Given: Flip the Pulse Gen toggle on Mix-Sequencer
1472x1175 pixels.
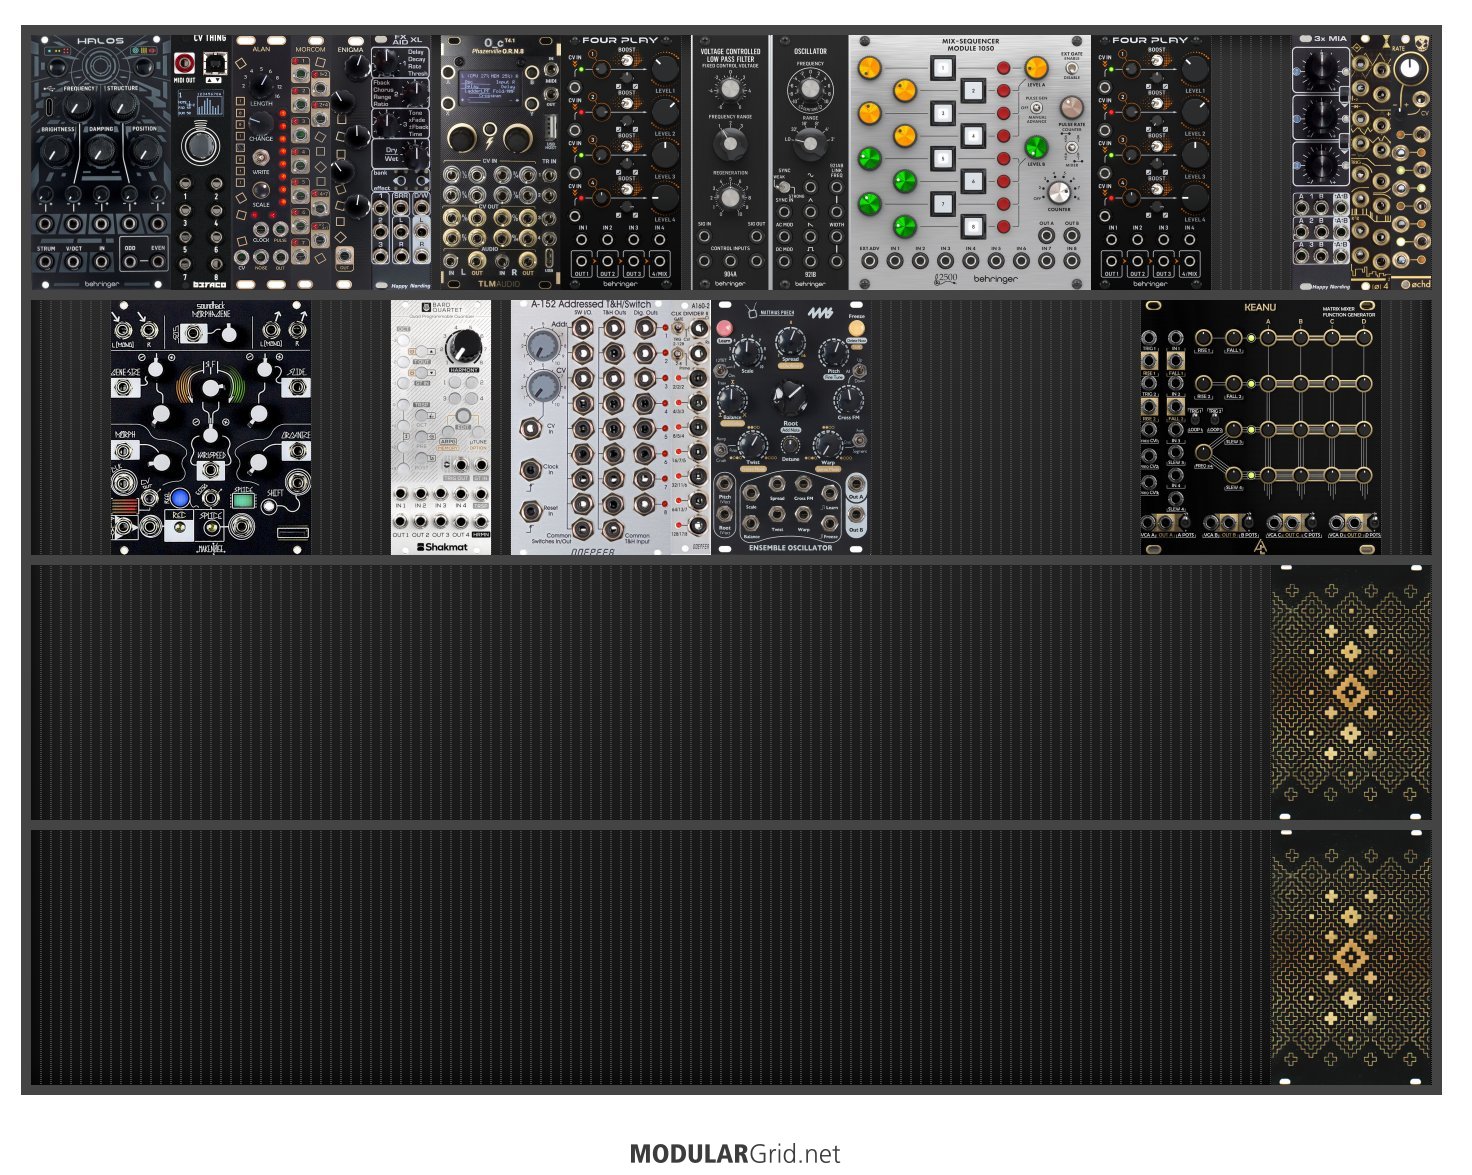Looking at the screenshot, I should (x=1037, y=107).
